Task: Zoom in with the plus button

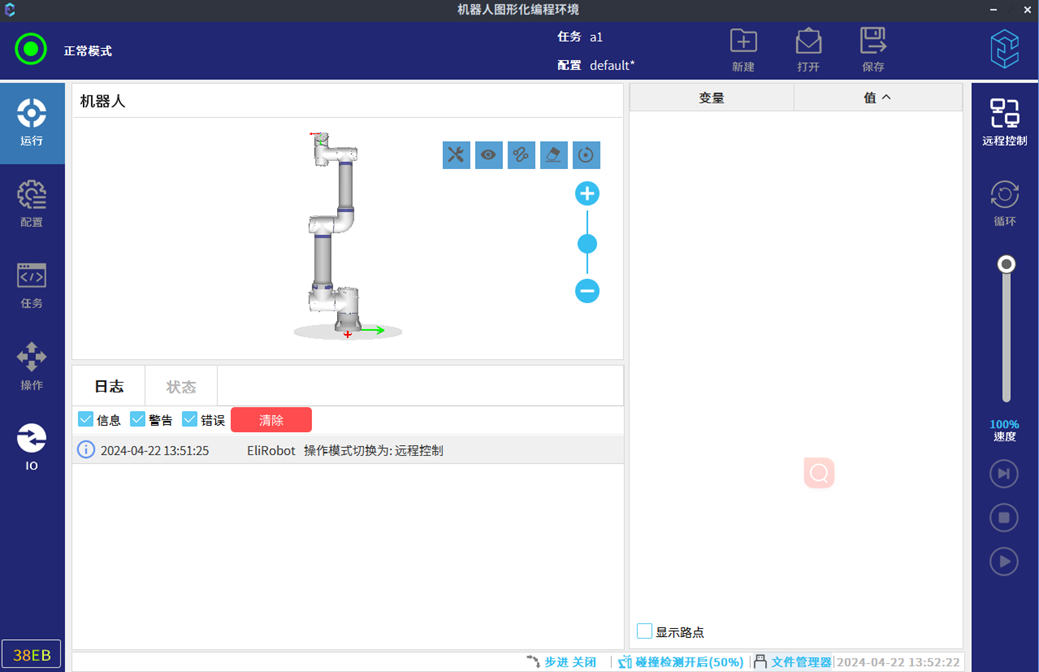Action: pyautogui.click(x=587, y=194)
